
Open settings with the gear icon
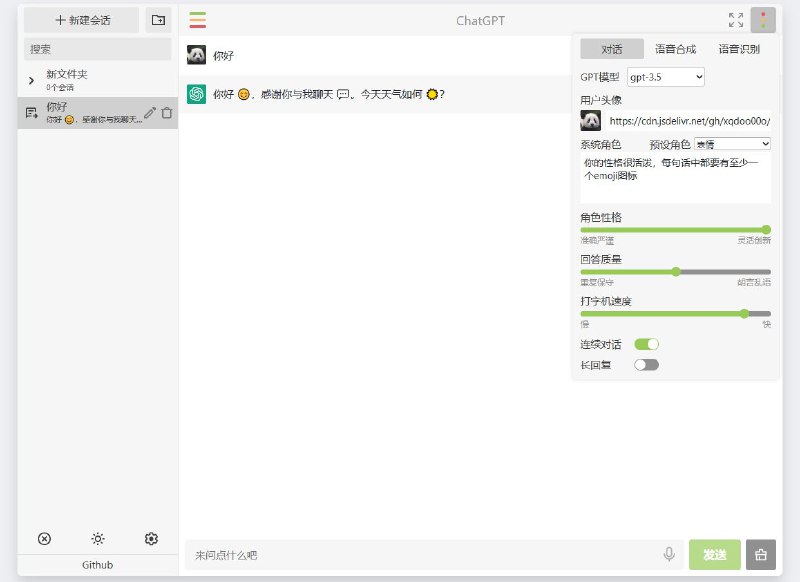(x=151, y=538)
